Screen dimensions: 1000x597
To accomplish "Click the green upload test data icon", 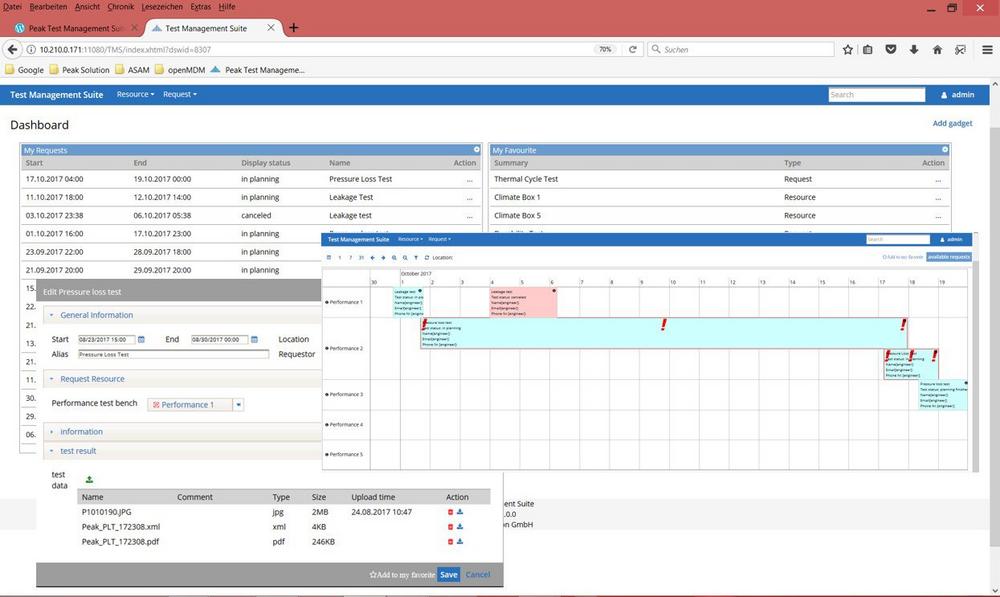I will (89, 480).
